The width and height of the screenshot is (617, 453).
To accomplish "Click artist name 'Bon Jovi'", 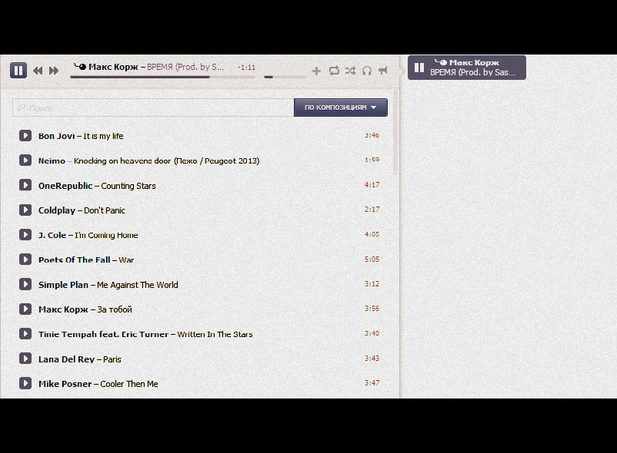I will [57, 136].
